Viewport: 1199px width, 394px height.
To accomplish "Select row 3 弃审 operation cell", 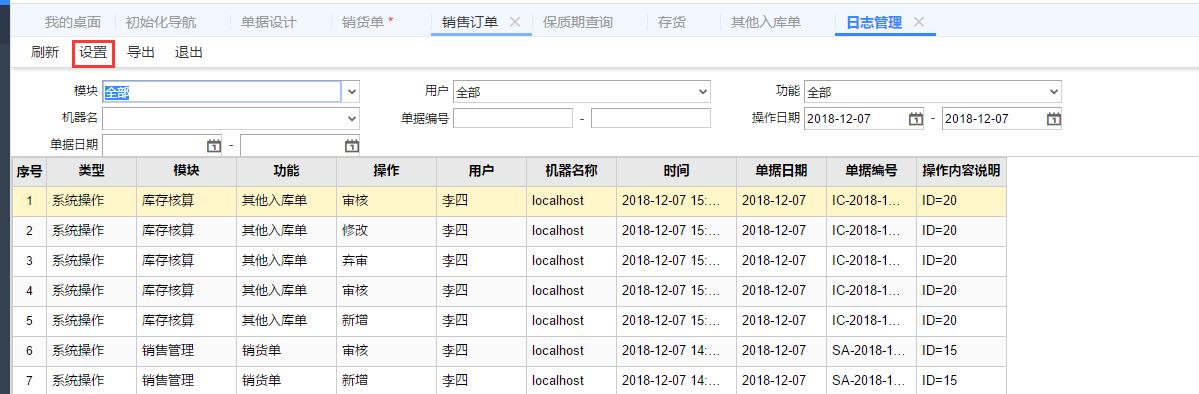I will tap(386, 261).
